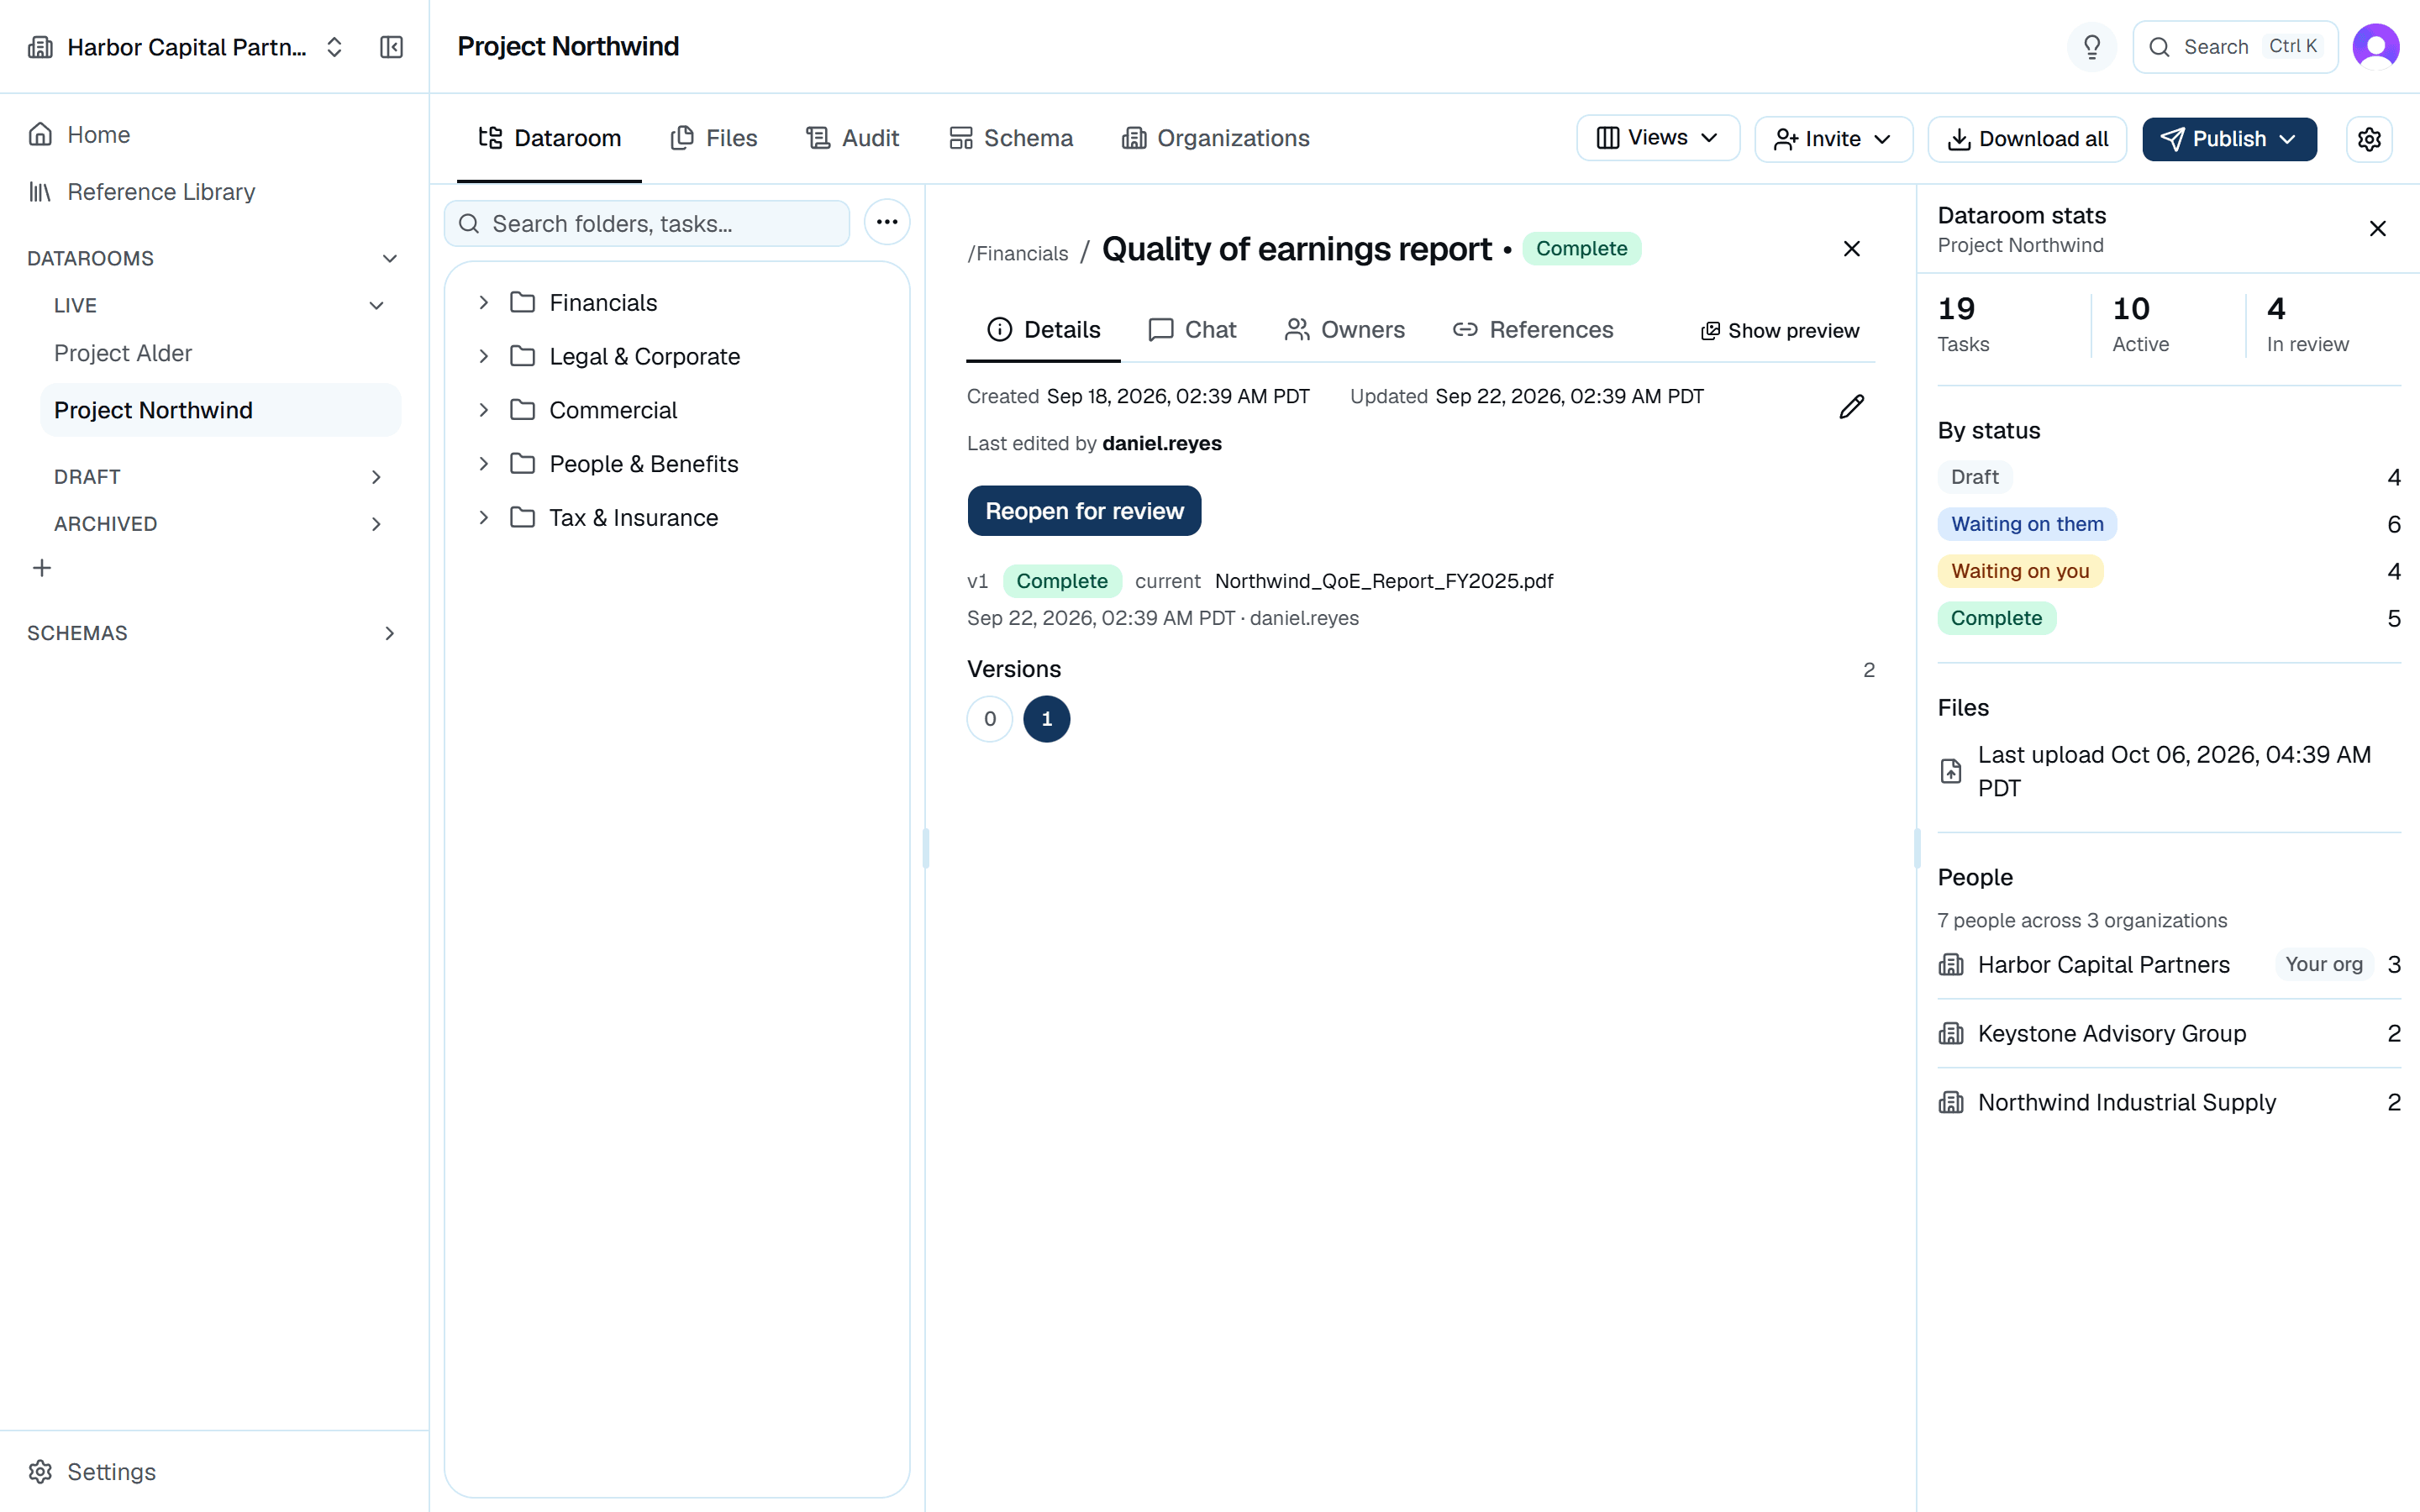The width and height of the screenshot is (2420, 1512).
Task: Open the Chat tab
Action: tap(1192, 329)
